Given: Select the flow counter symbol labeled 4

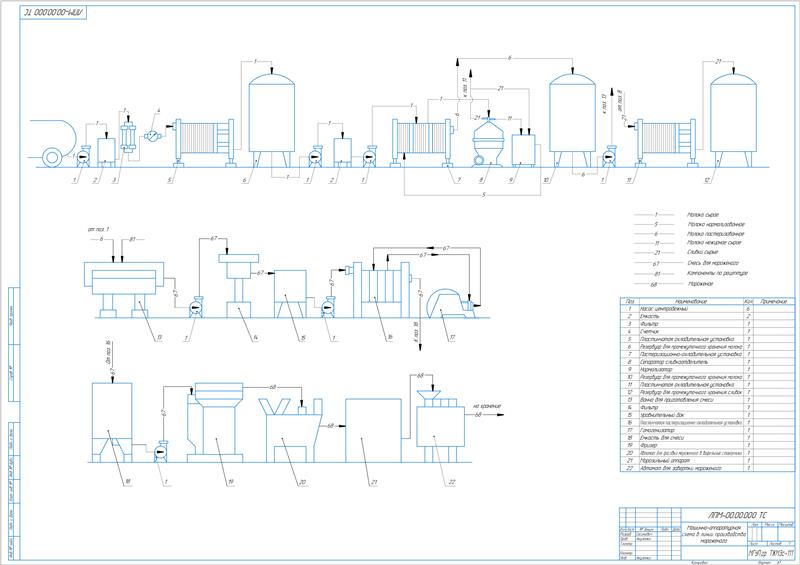Looking at the screenshot, I should [x=153, y=136].
